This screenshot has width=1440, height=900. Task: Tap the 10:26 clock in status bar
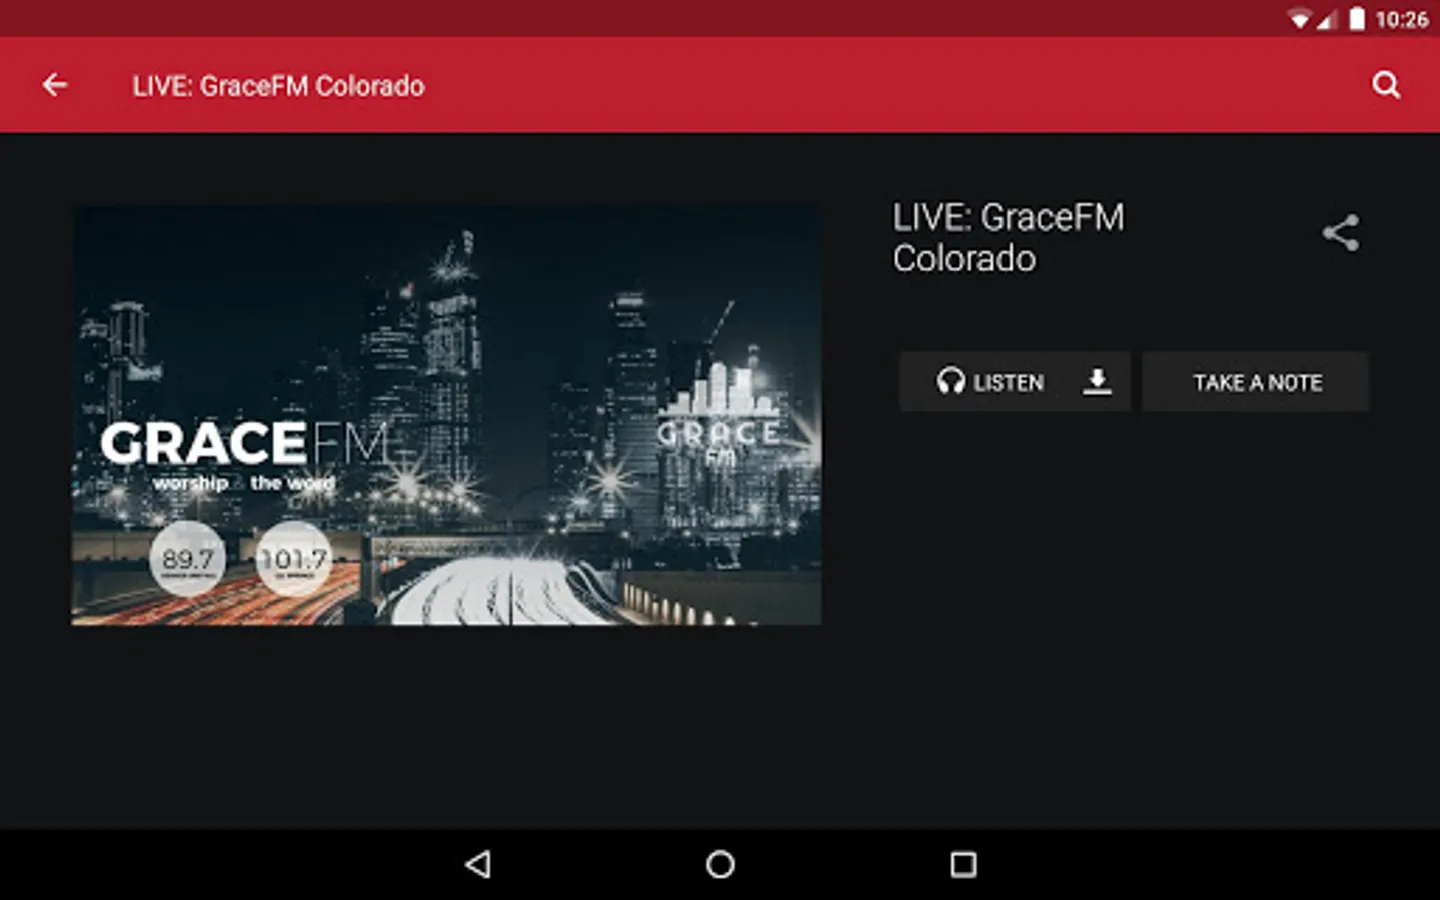pyautogui.click(x=1401, y=19)
